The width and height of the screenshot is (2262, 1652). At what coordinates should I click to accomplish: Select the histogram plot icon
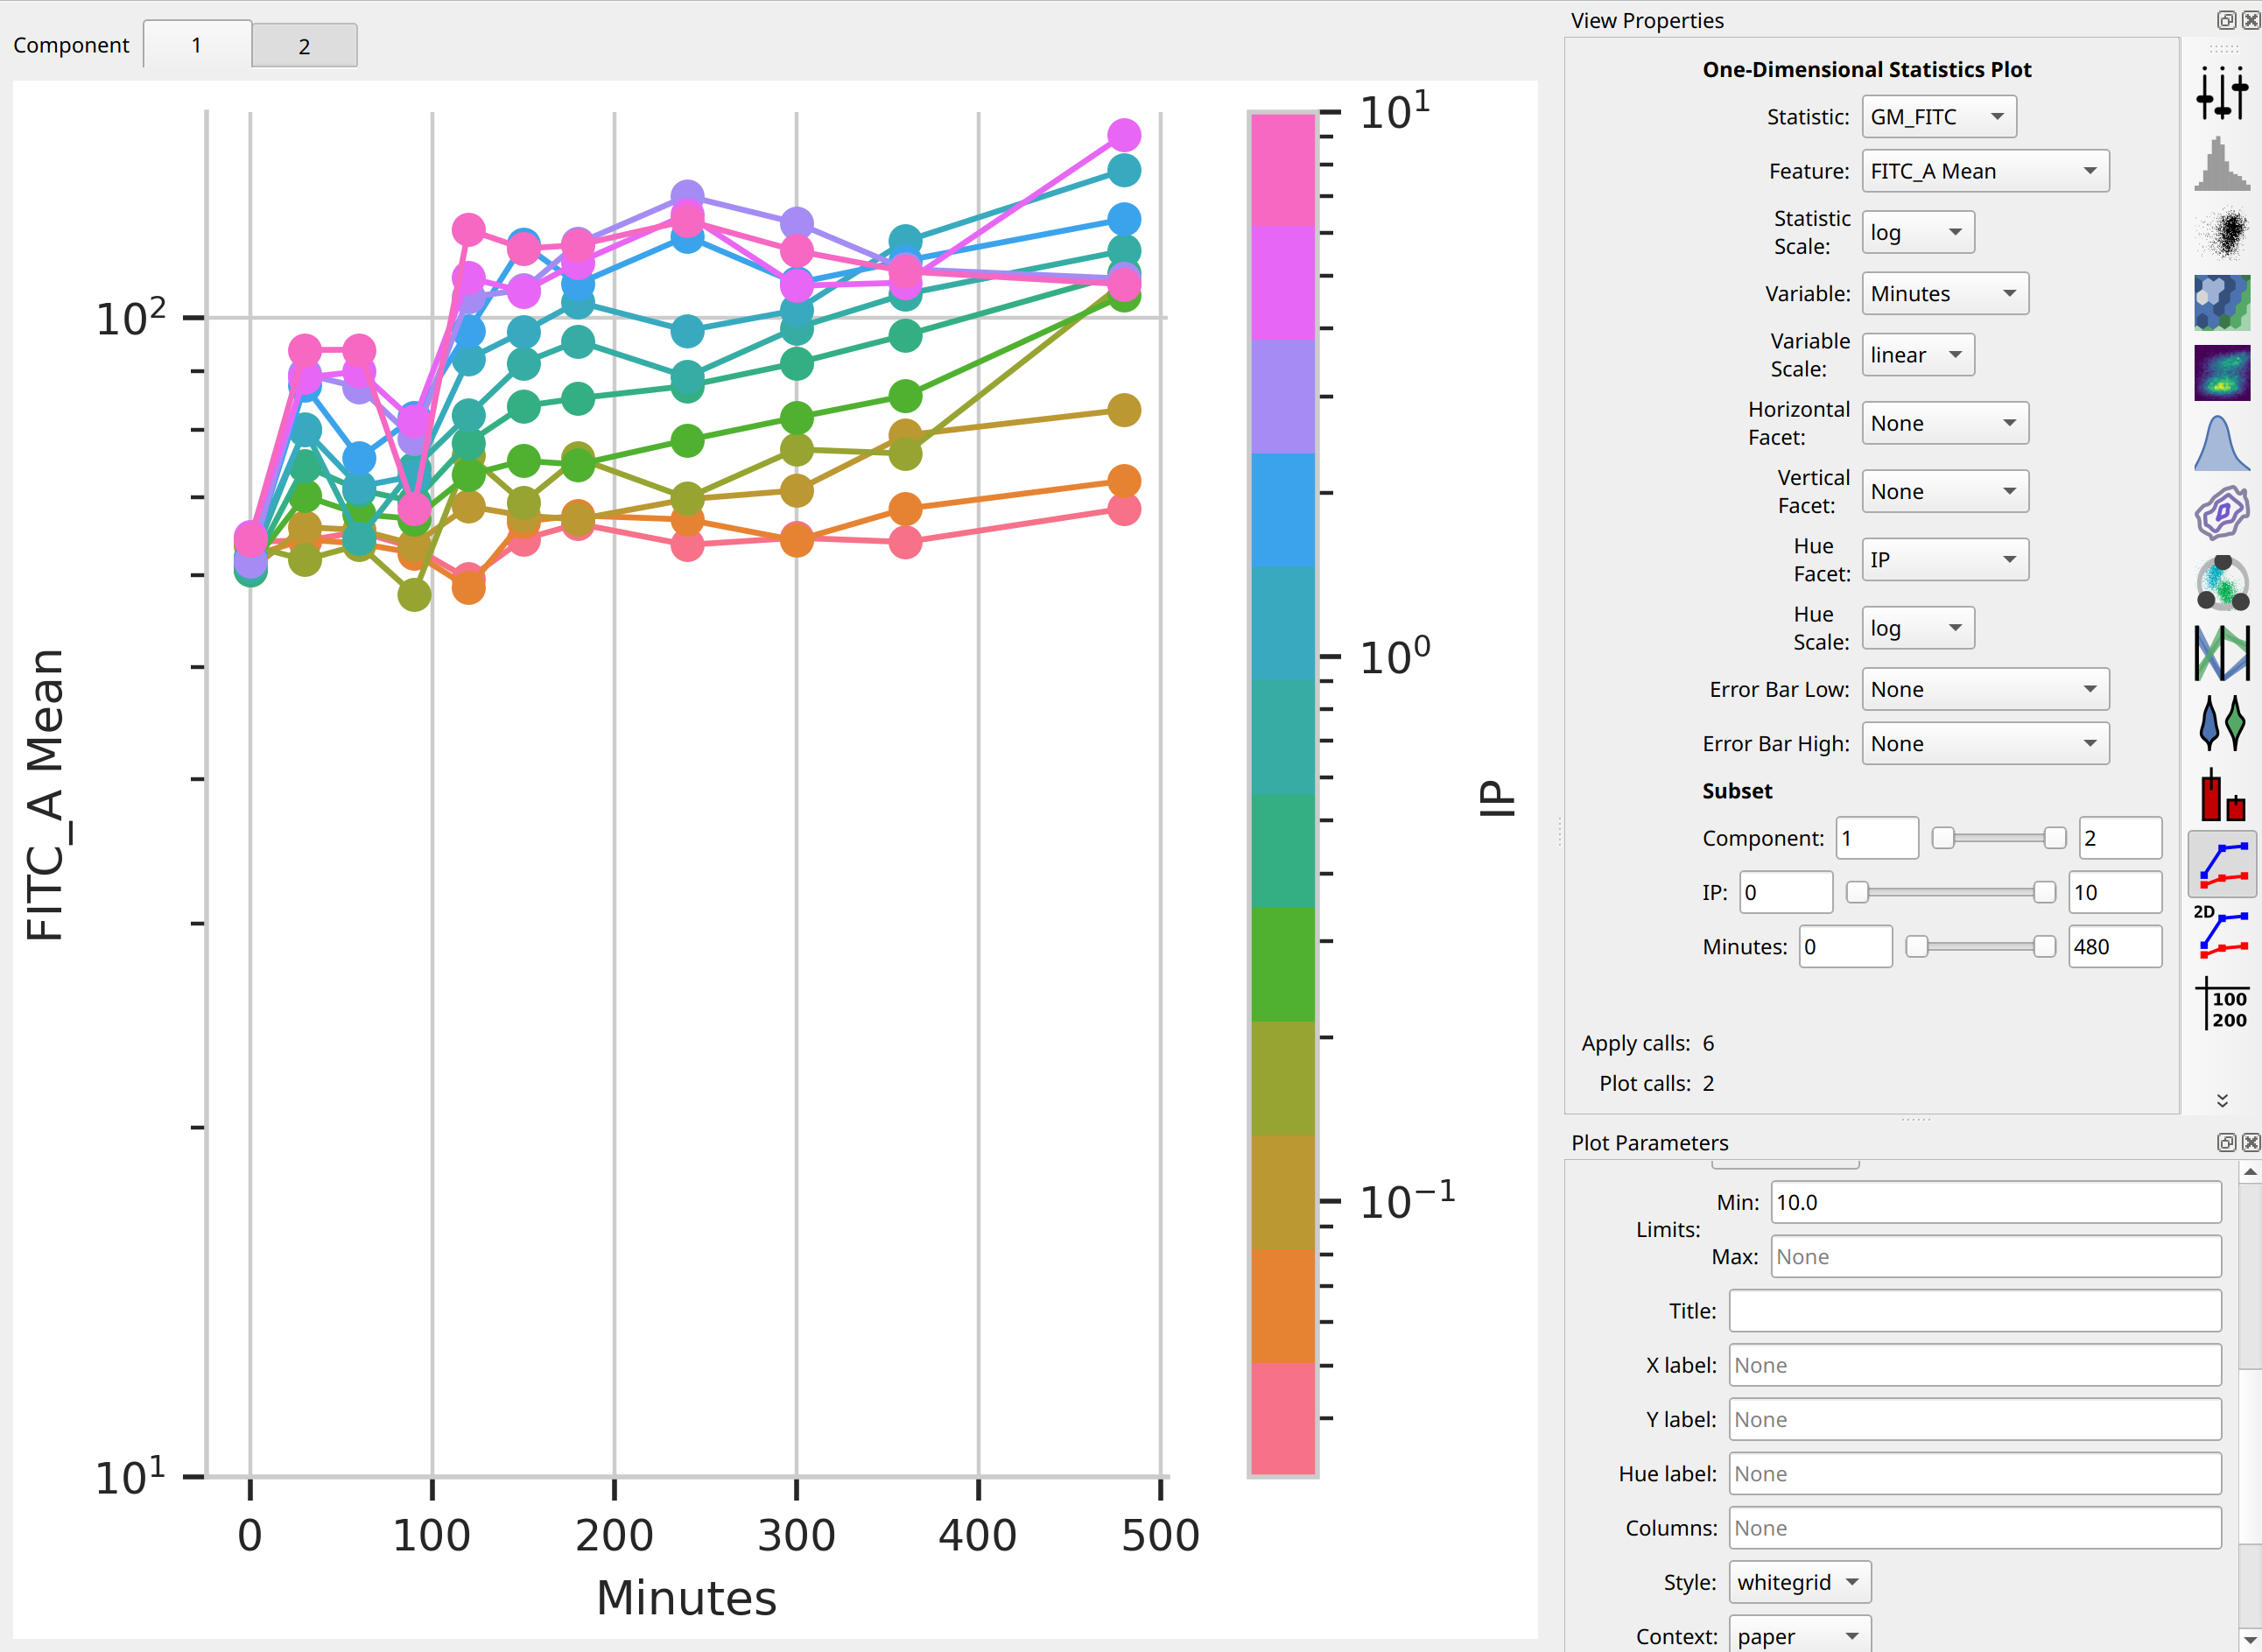point(2221,163)
